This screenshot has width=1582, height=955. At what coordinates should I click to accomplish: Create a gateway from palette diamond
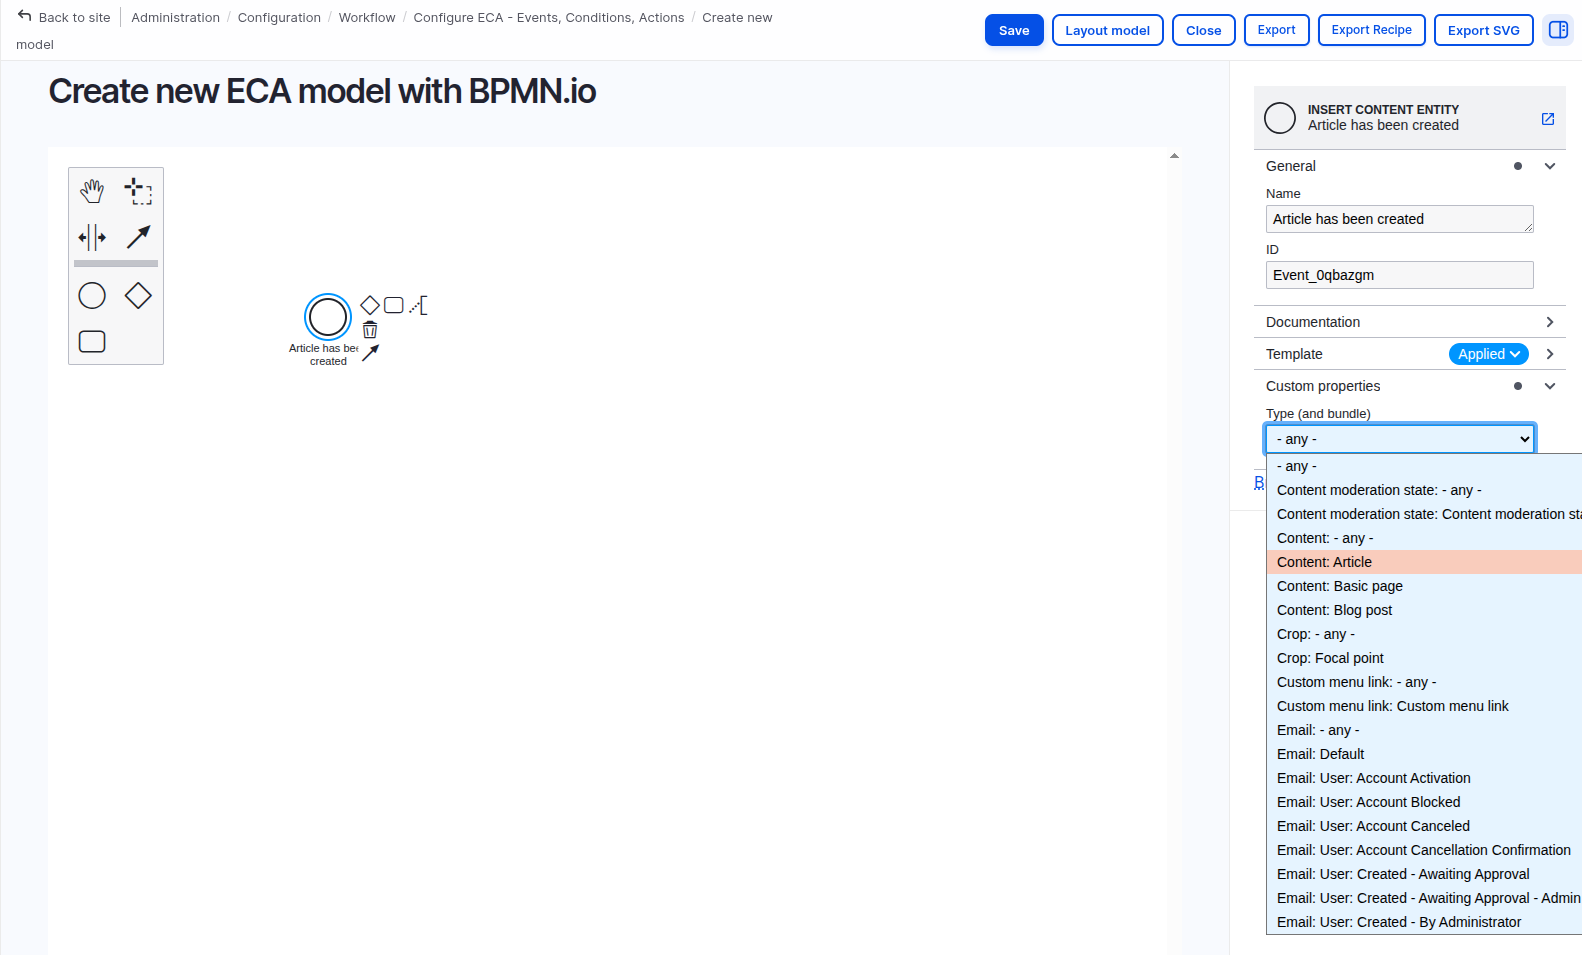(138, 296)
